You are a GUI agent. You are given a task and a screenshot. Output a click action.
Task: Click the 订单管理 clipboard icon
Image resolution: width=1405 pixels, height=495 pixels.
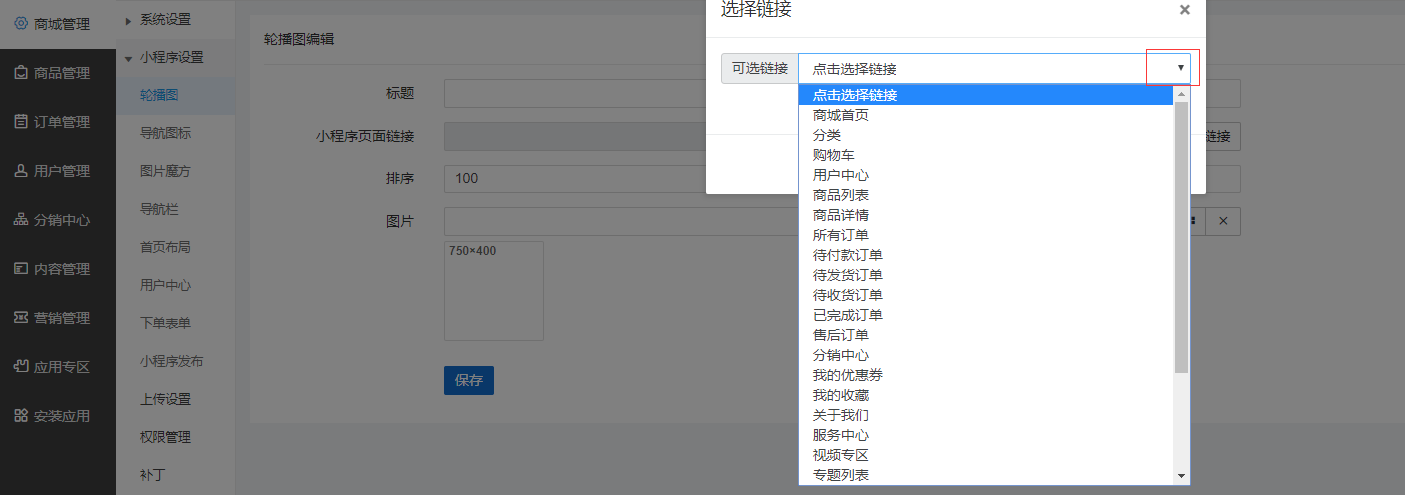click(x=21, y=122)
